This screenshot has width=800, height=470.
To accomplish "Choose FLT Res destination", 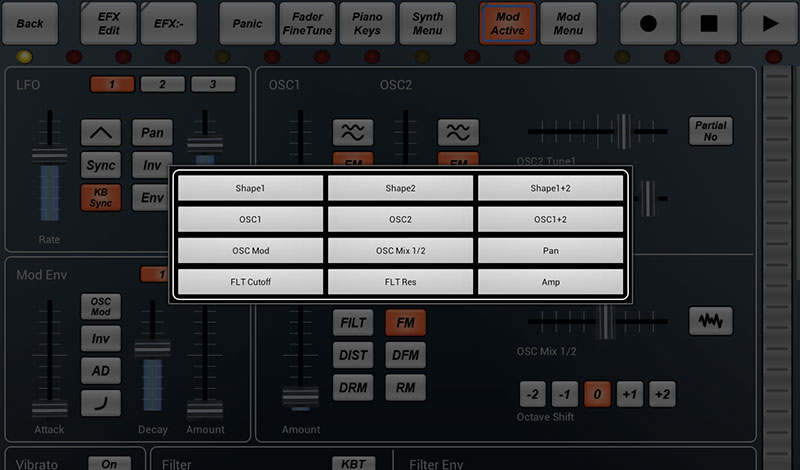I will pyautogui.click(x=401, y=282).
